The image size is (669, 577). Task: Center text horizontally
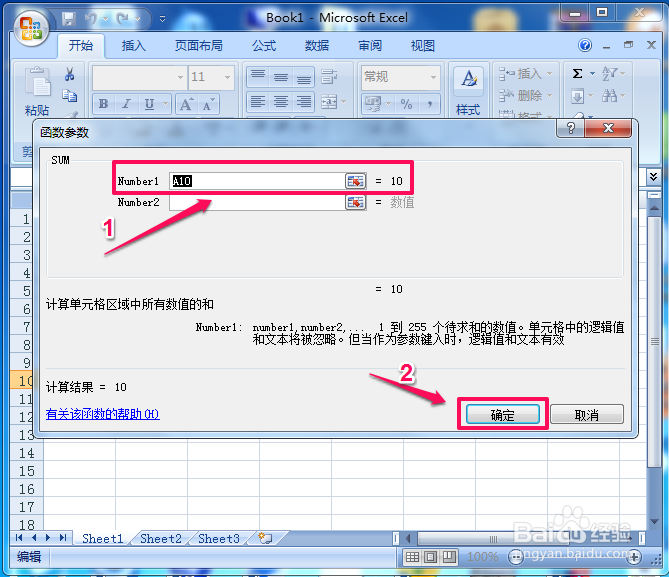(x=281, y=102)
